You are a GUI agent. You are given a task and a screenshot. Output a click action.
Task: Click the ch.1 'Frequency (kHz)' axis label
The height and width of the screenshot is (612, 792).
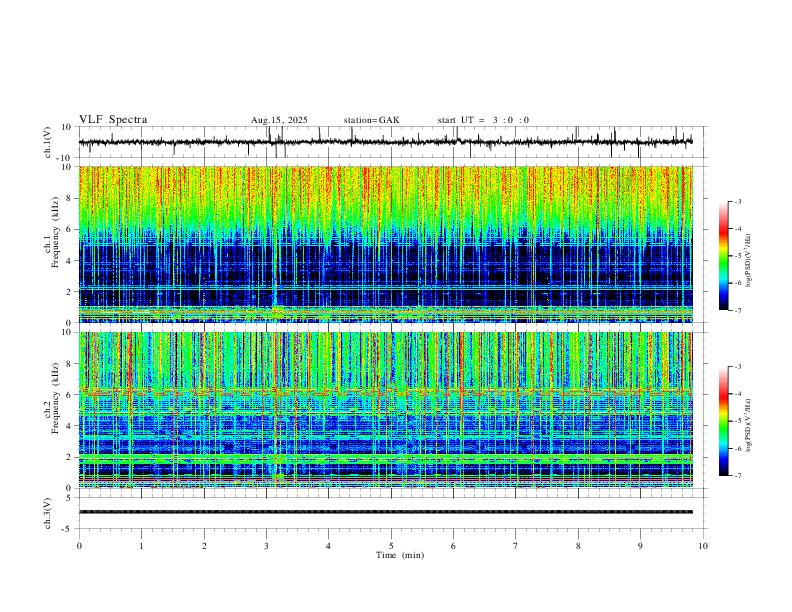click(55, 232)
